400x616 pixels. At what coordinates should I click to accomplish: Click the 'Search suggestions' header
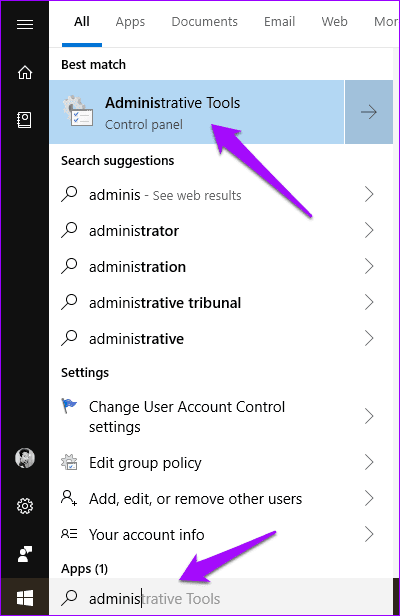pyautogui.click(x=117, y=161)
